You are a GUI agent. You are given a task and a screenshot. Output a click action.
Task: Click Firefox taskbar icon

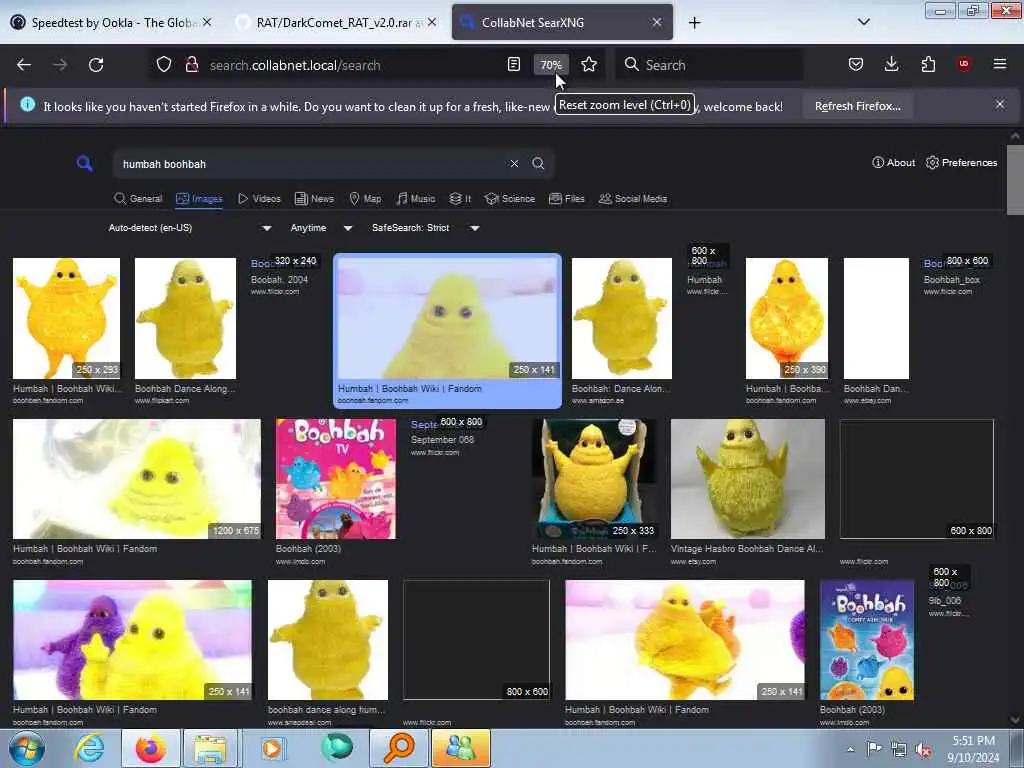tap(151, 748)
